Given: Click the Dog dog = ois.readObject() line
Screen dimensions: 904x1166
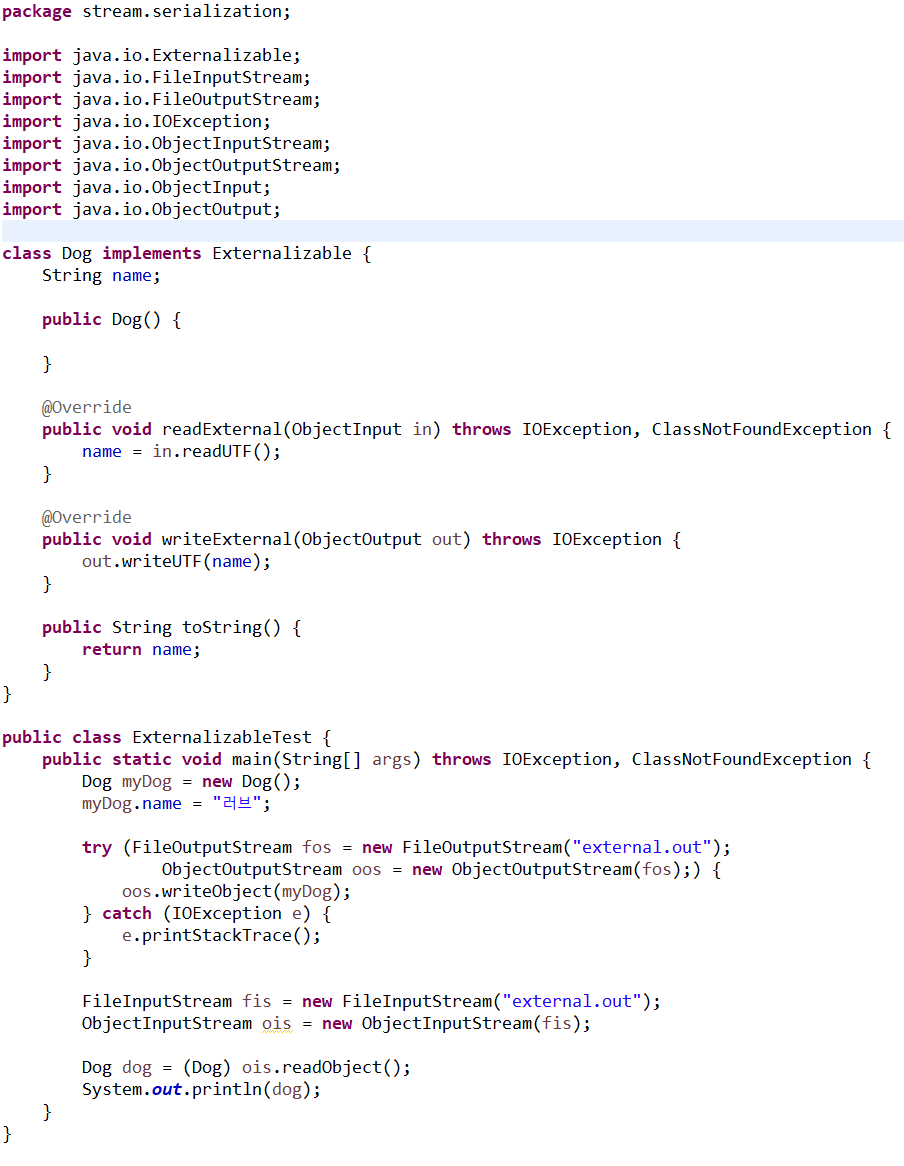Looking at the screenshot, I should coord(246,1068).
